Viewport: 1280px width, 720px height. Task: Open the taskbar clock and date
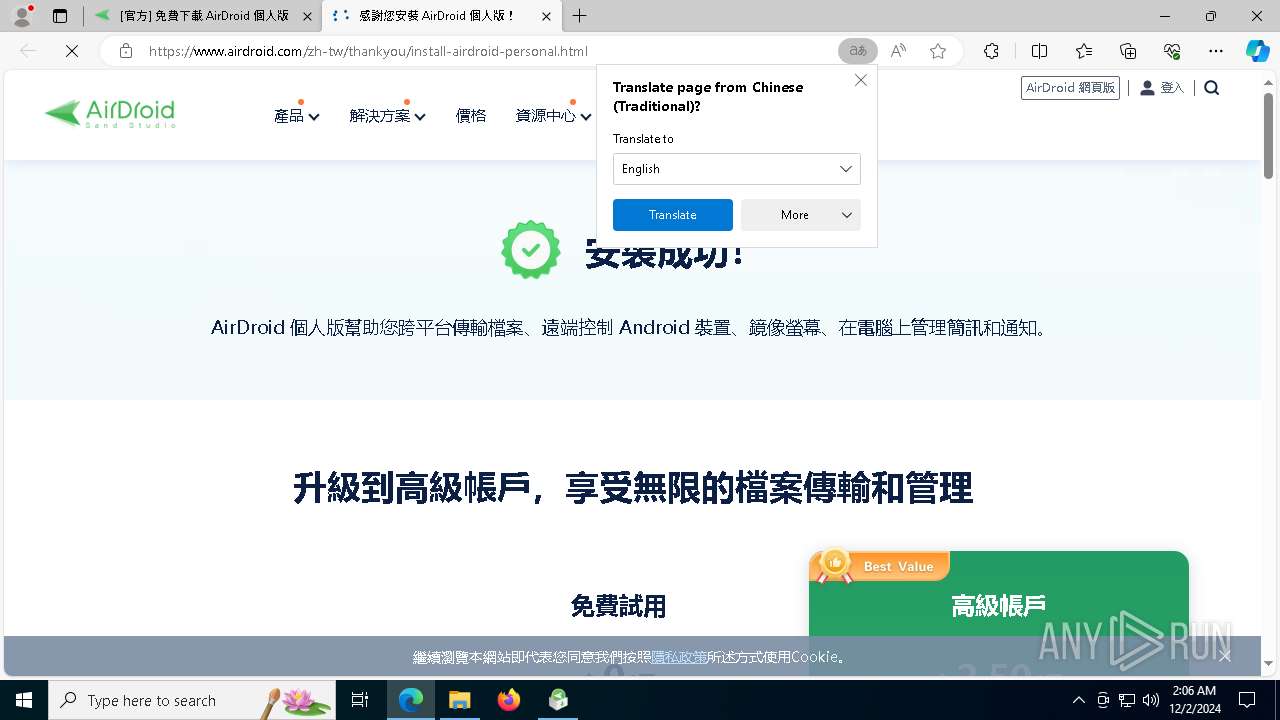coord(1194,700)
